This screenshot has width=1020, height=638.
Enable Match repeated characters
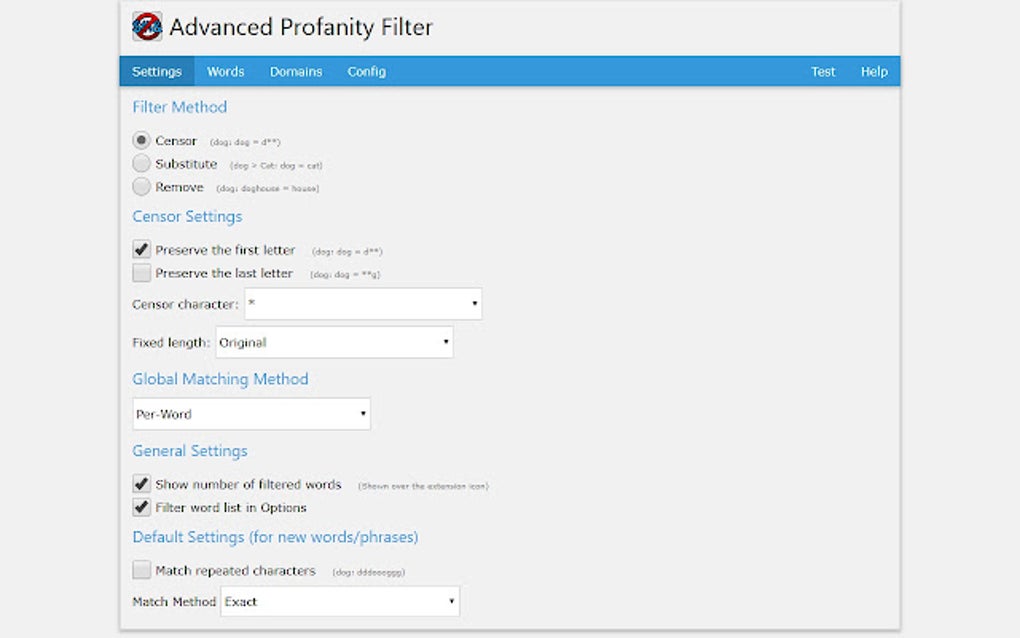click(x=141, y=570)
